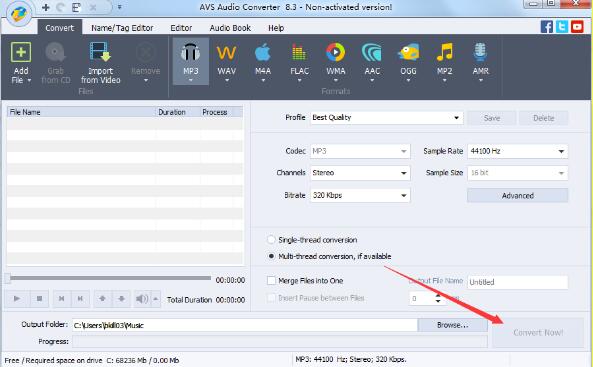The image size is (593, 367).
Task: Increase pause value with stepper arrow
Action: click(x=438, y=295)
